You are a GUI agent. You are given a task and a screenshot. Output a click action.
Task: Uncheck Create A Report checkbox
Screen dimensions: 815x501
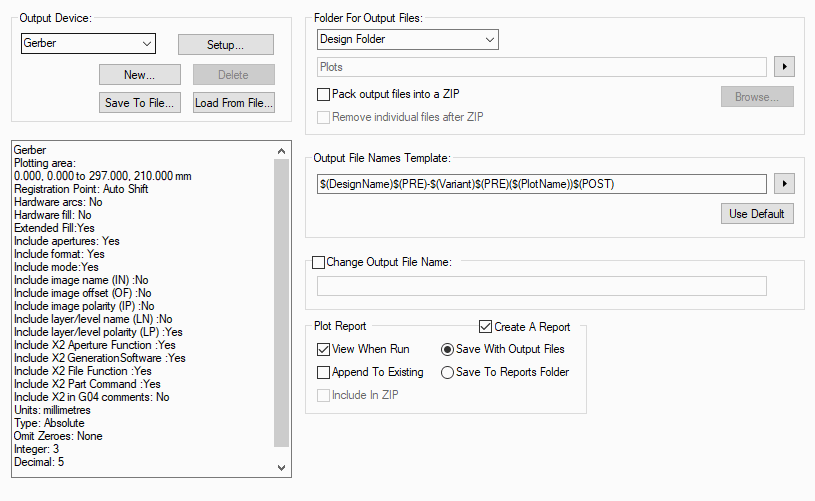pos(486,327)
